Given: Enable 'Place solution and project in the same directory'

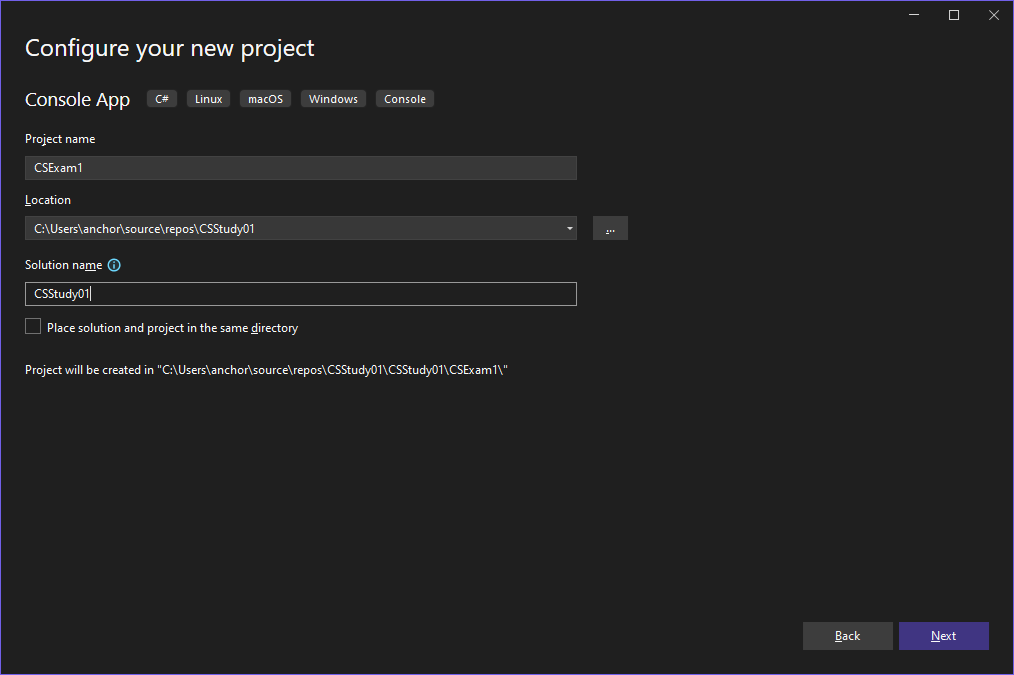Looking at the screenshot, I should click(x=33, y=327).
